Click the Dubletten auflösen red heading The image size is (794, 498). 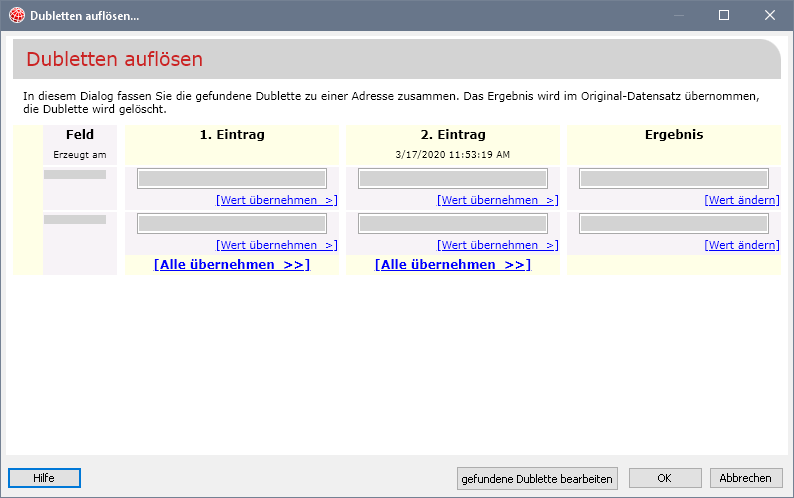click(114, 59)
